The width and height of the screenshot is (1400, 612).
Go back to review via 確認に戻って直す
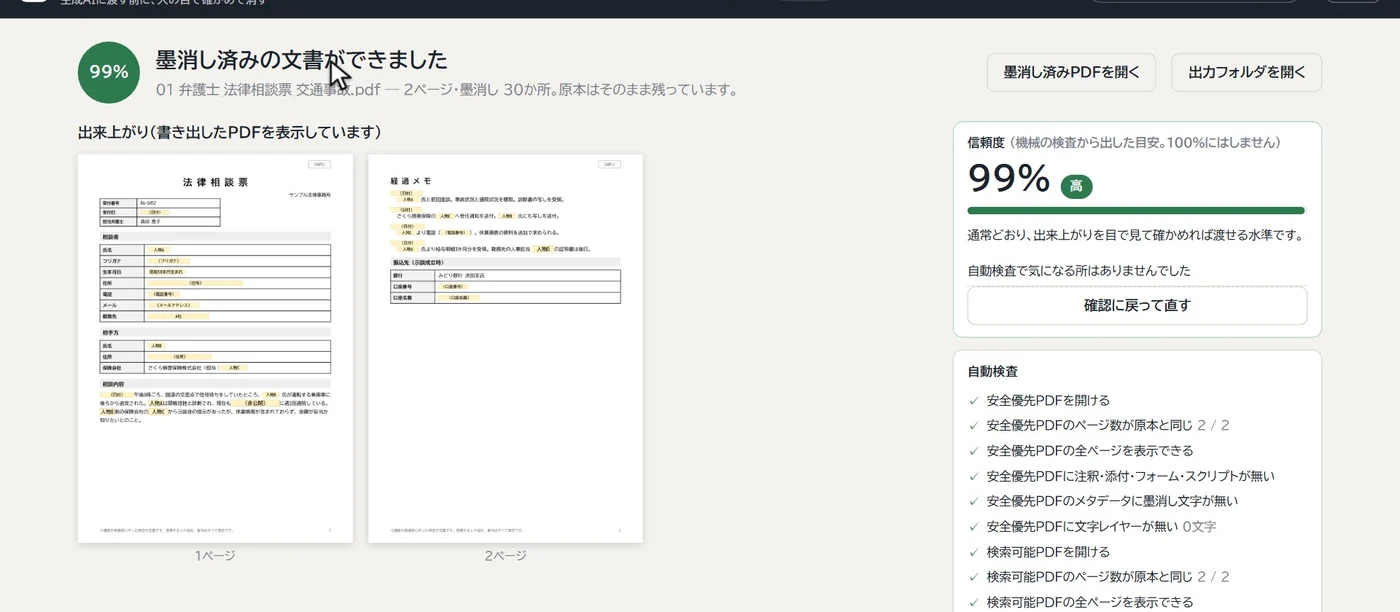click(1137, 305)
